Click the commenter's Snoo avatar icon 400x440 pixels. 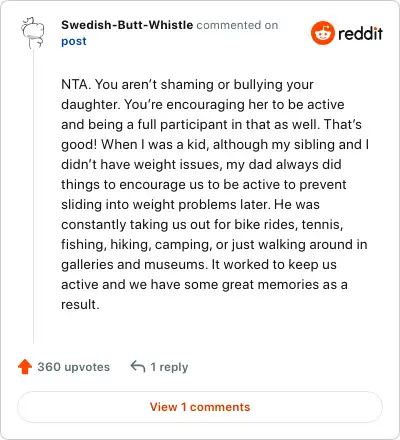[33, 33]
